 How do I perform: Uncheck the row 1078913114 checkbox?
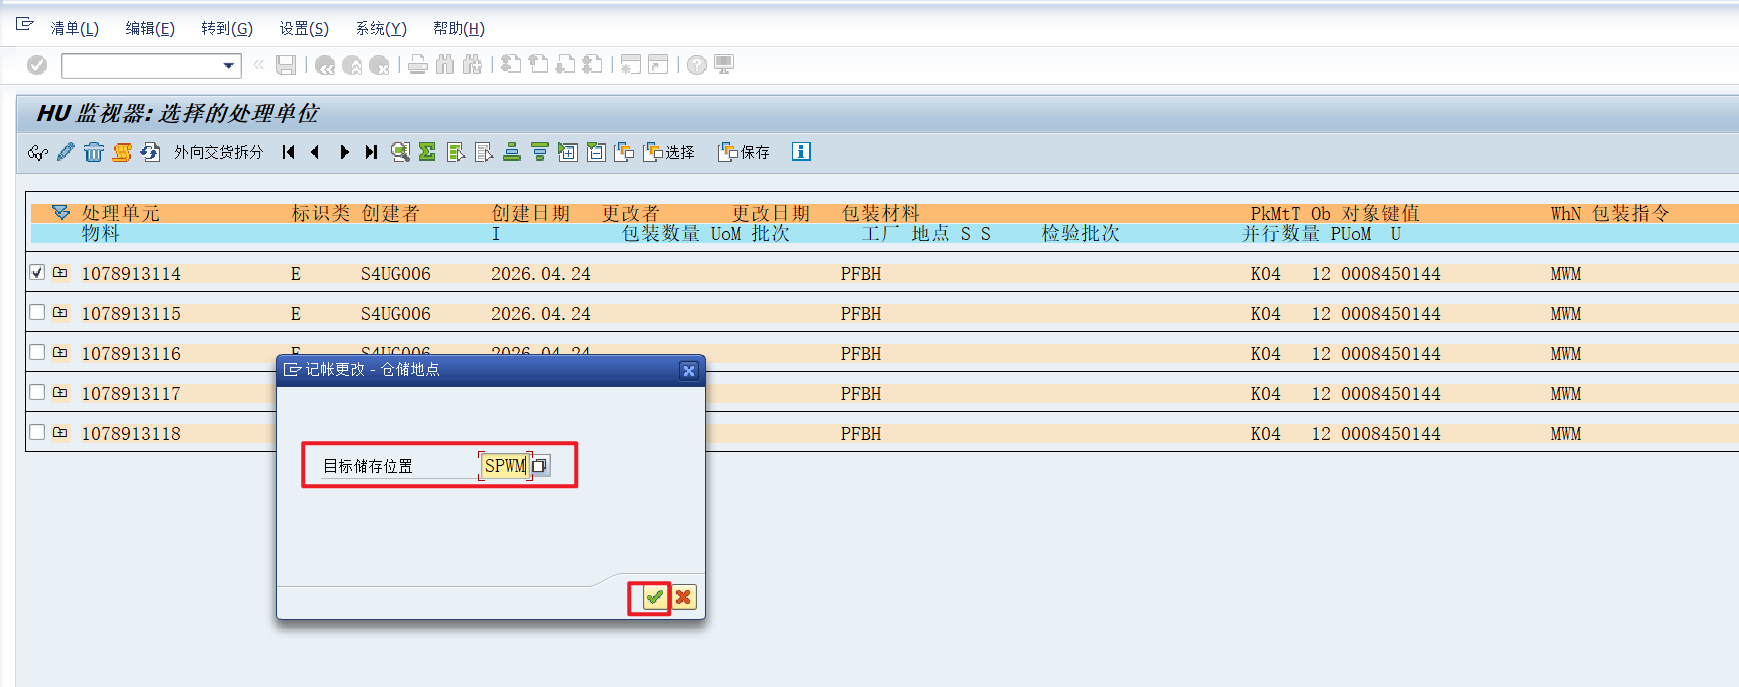click(x=37, y=272)
